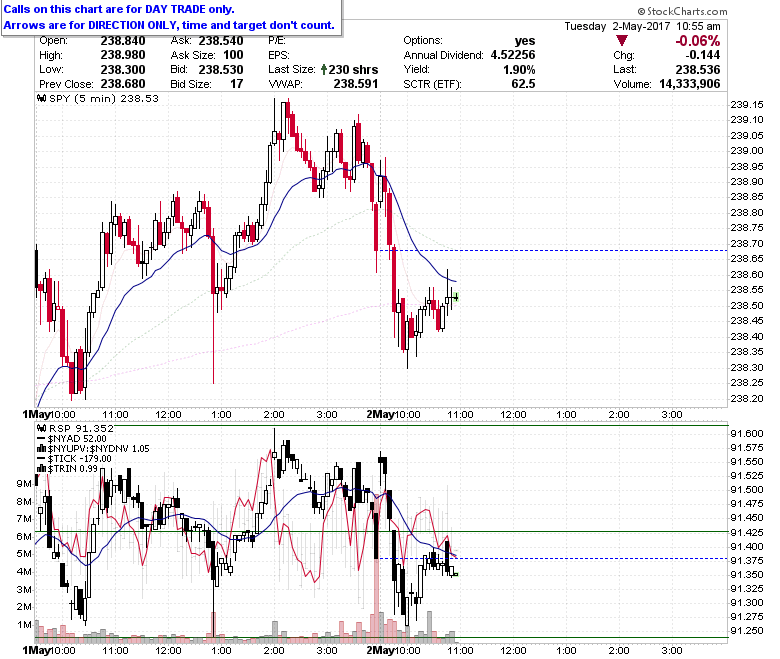Click the Low value 238.300

pyautogui.click(x=123, y=70)
